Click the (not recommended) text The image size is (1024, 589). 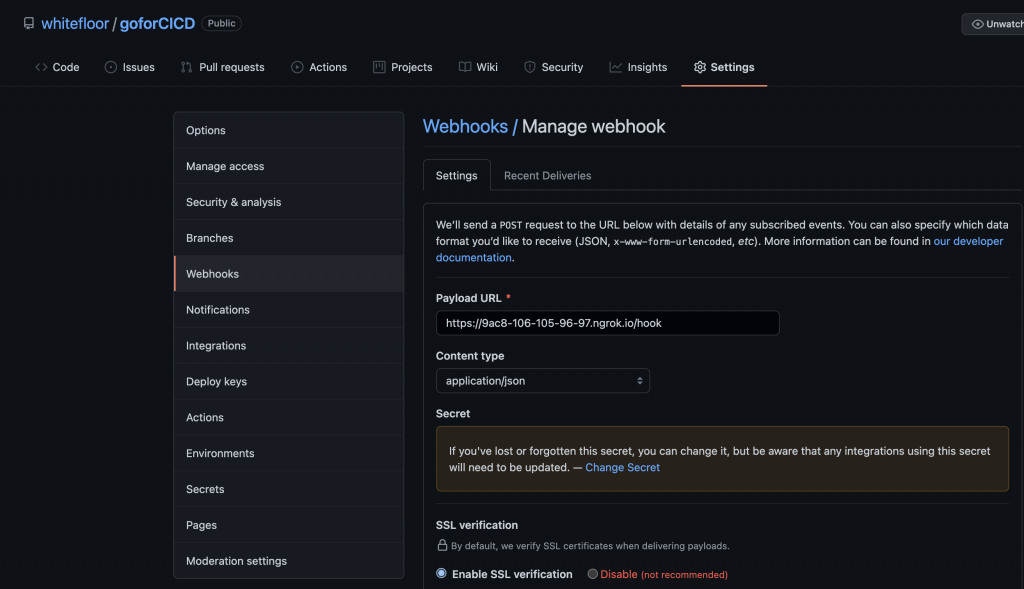point(684,575)
